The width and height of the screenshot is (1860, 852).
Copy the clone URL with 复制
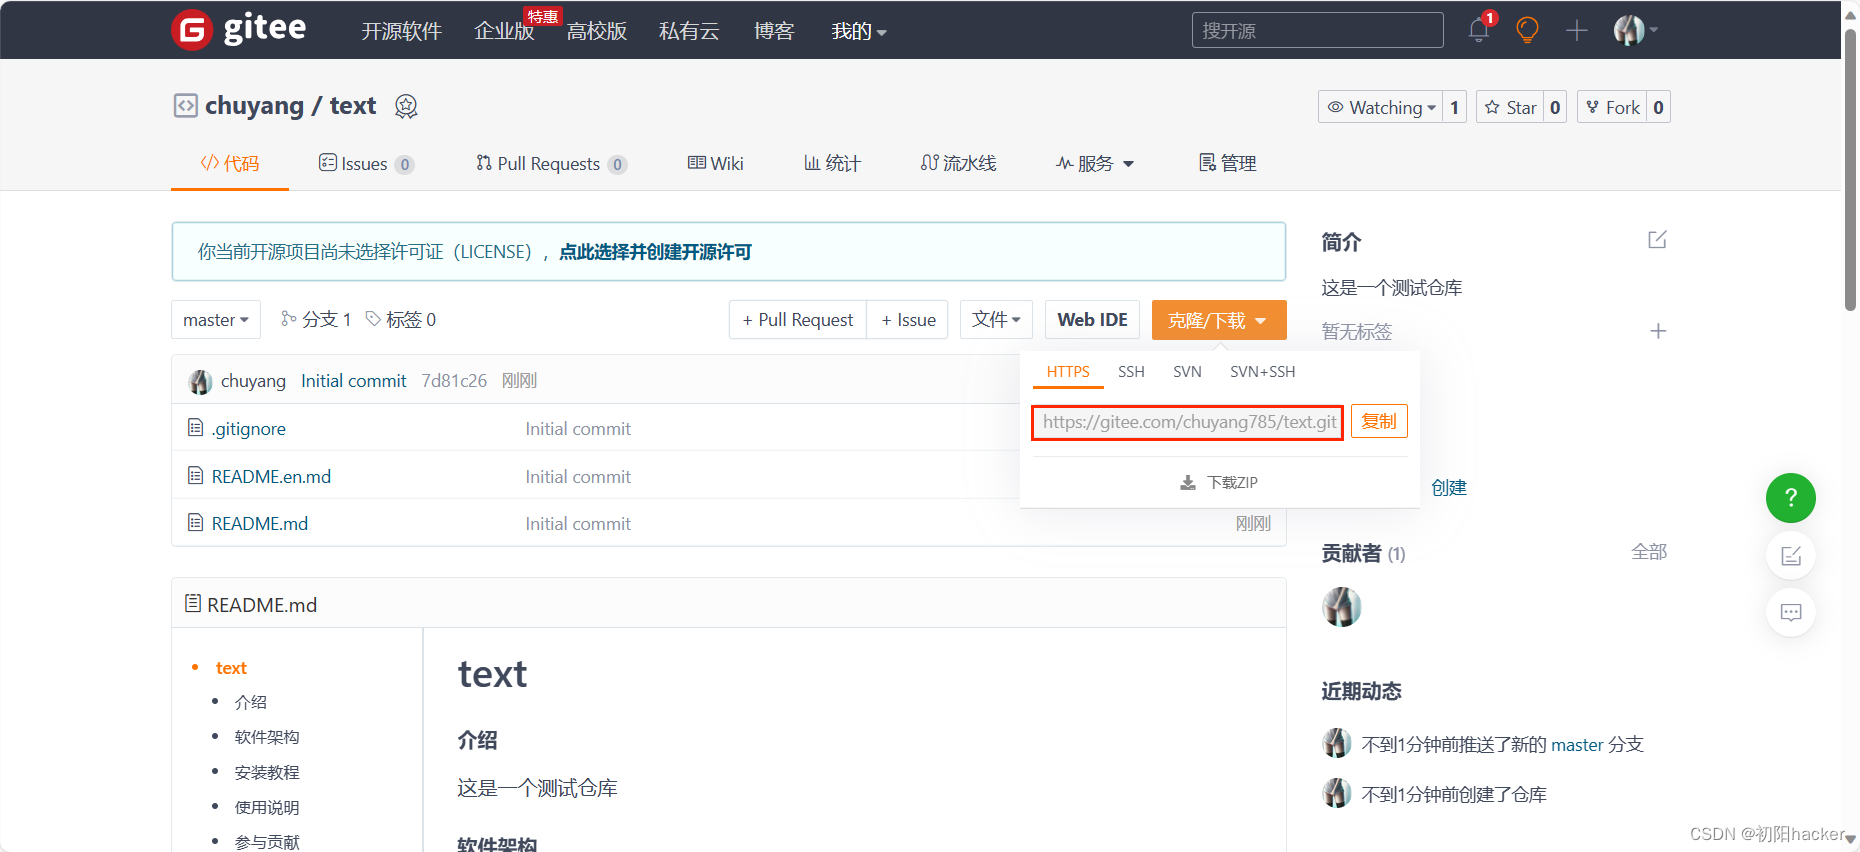click(x=1379, y=421)
